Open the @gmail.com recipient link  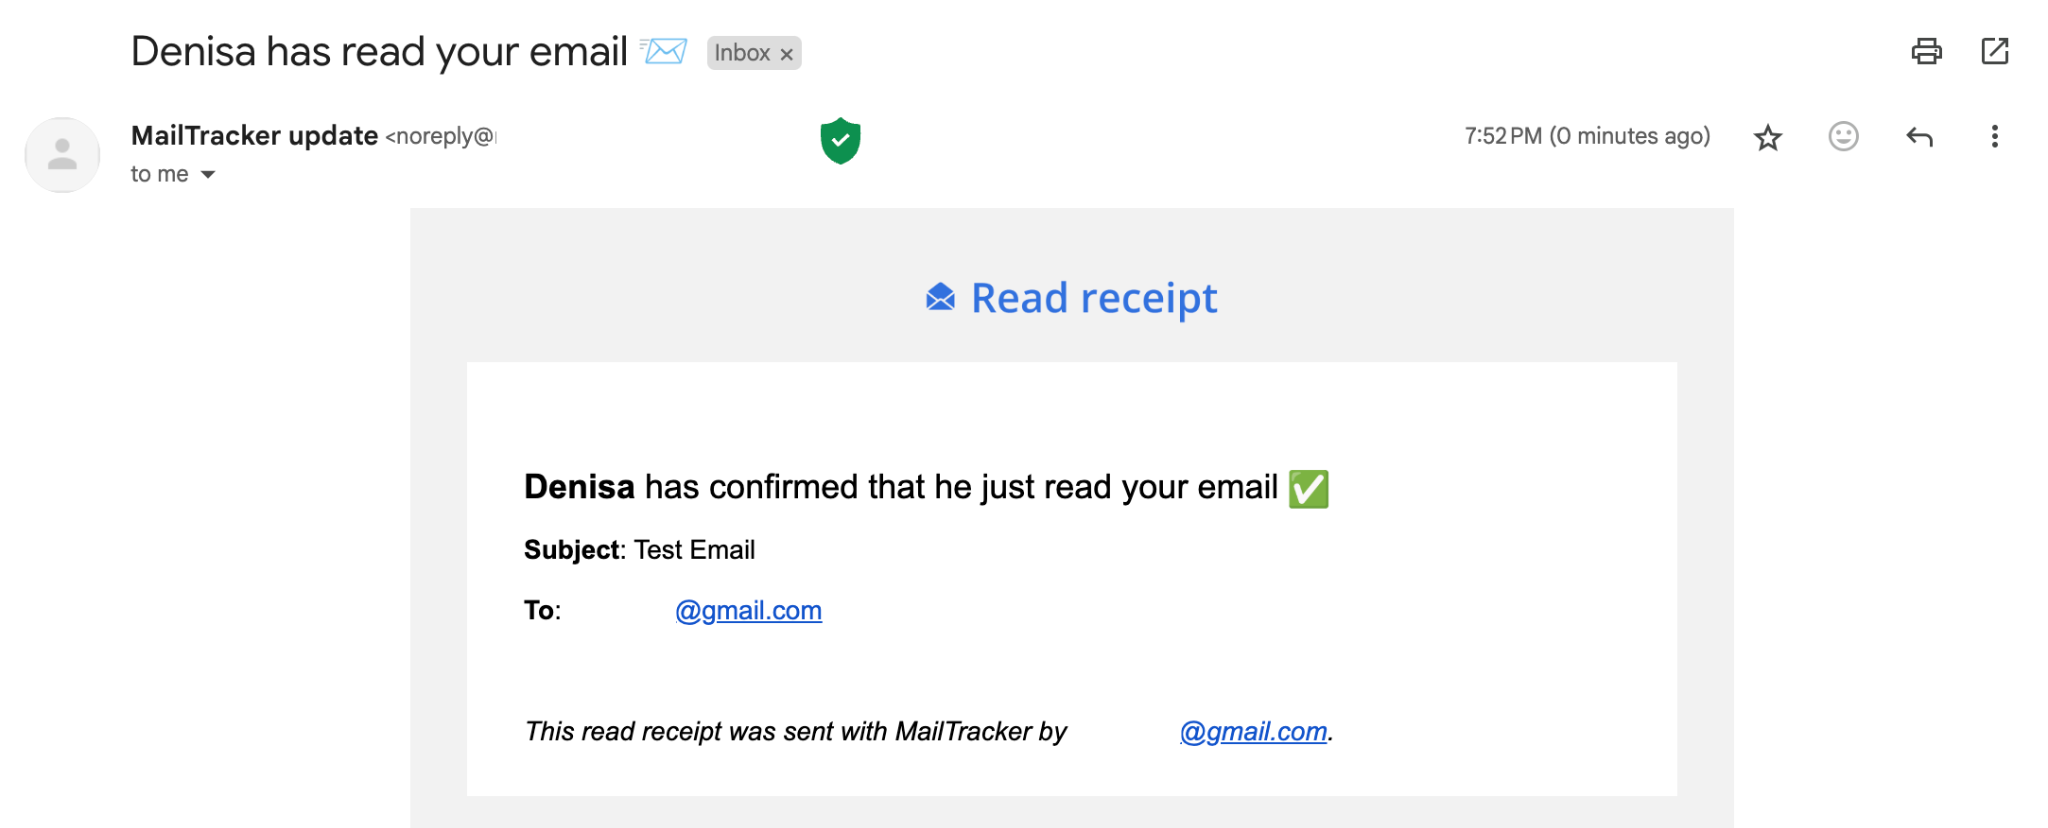[748, 610]
